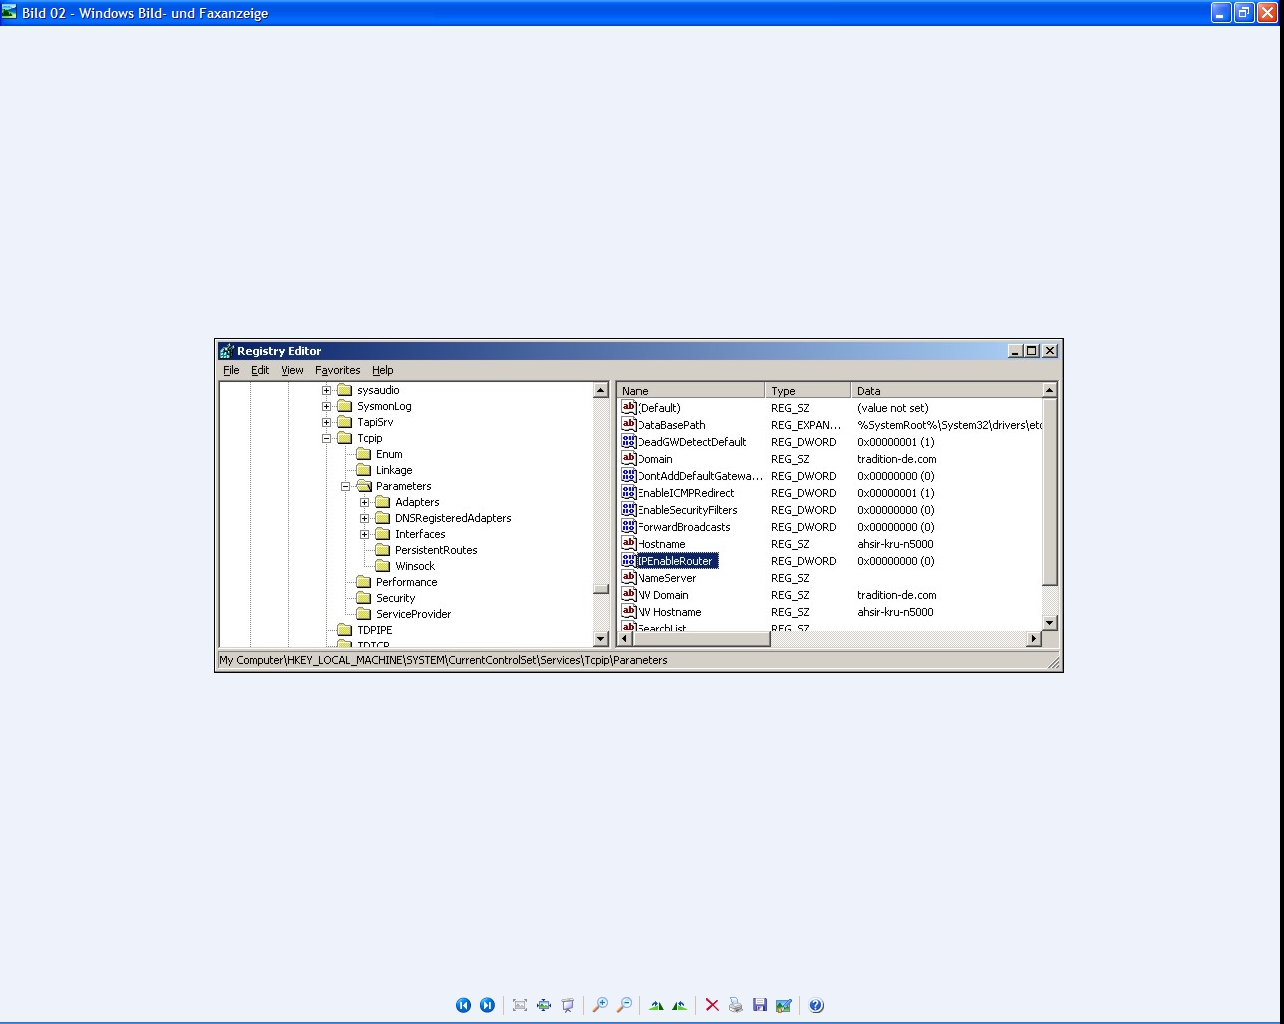Start the slide show
The image size is (1284, 1024).
568,1005
